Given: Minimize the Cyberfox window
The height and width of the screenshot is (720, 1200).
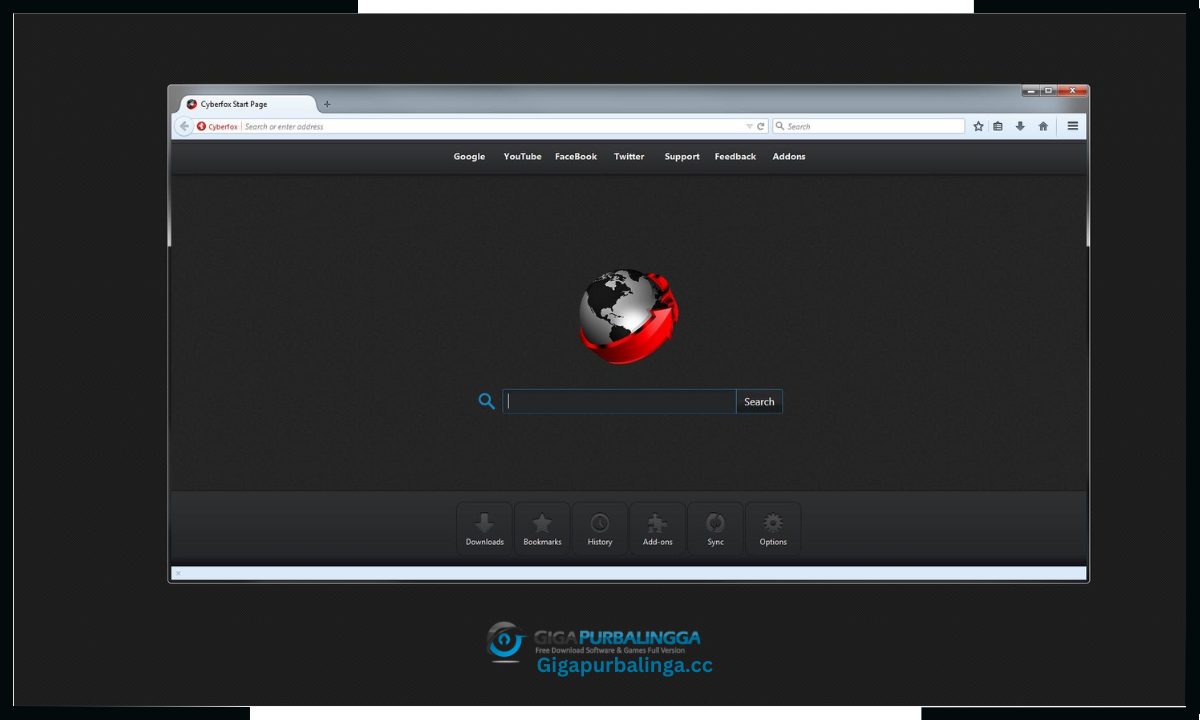Looking at the screenshot, I should coord(1030,91).
